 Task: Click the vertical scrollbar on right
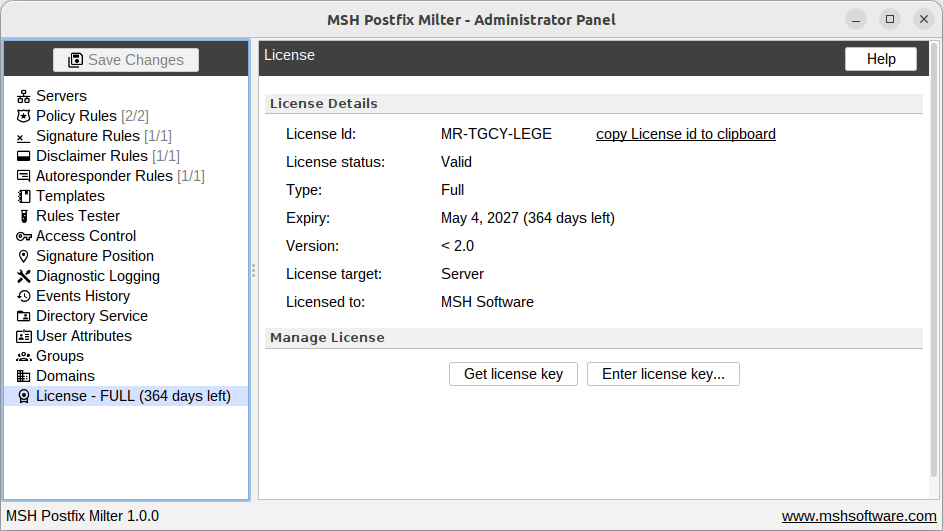934,262
